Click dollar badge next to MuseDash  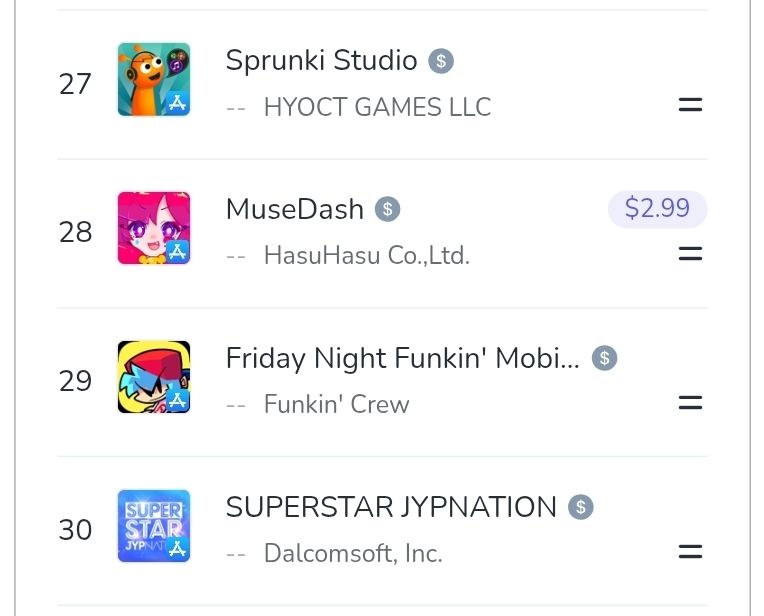pos(387,209)
